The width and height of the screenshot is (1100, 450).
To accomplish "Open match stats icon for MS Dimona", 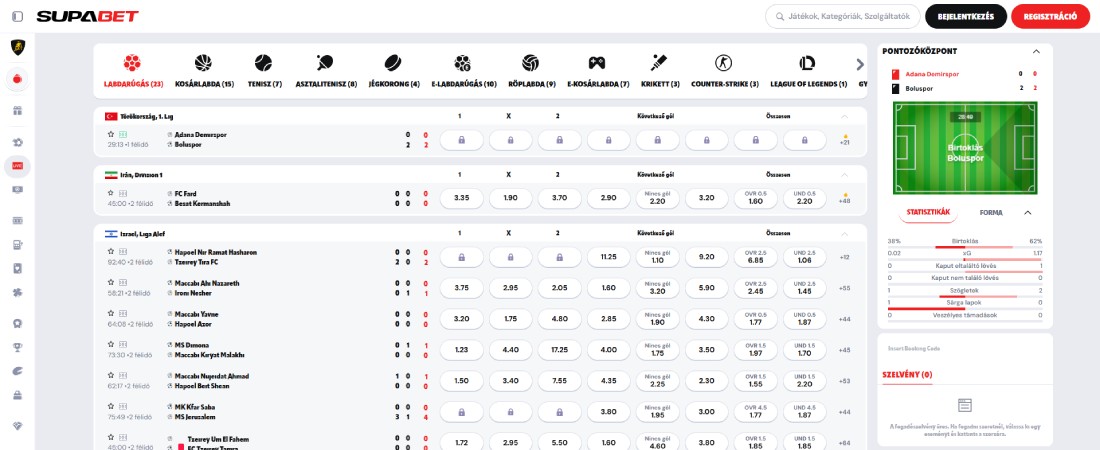I will coord(123,345).
